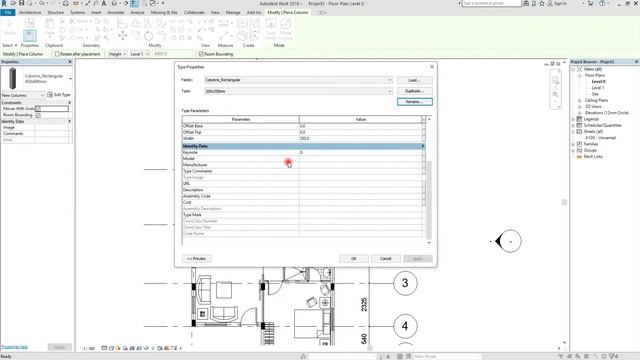The height and width of the screenshot is (360, 640).
Task: Click the Help question mark icon
Action: 602,3
